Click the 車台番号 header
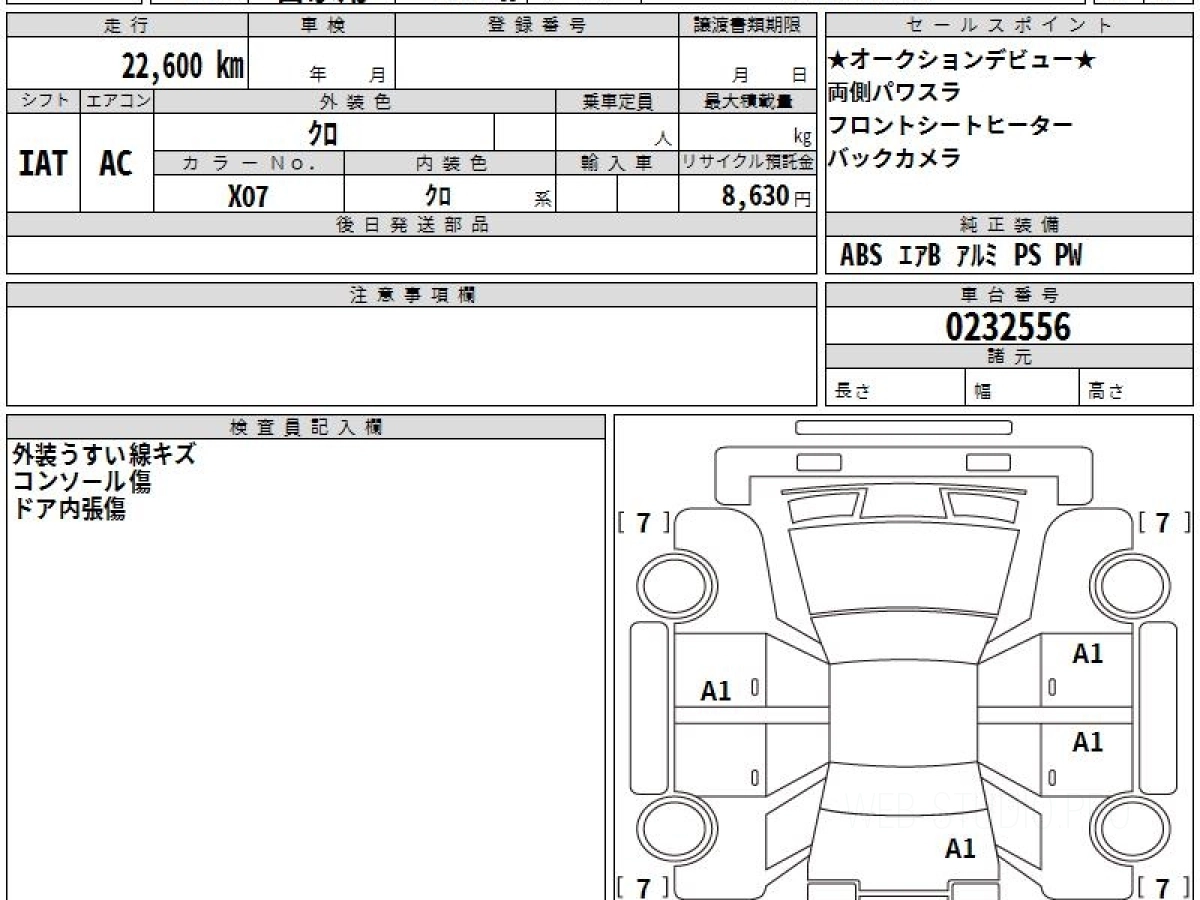1200x900 pixels. pos(1009,295)
